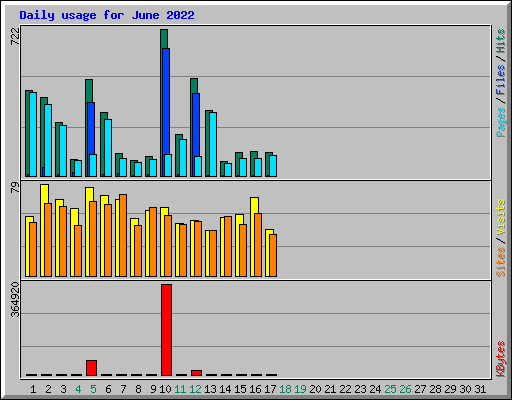Click day 29 on the x-axis
Viewport: 512px width, 400px height.
450,389
